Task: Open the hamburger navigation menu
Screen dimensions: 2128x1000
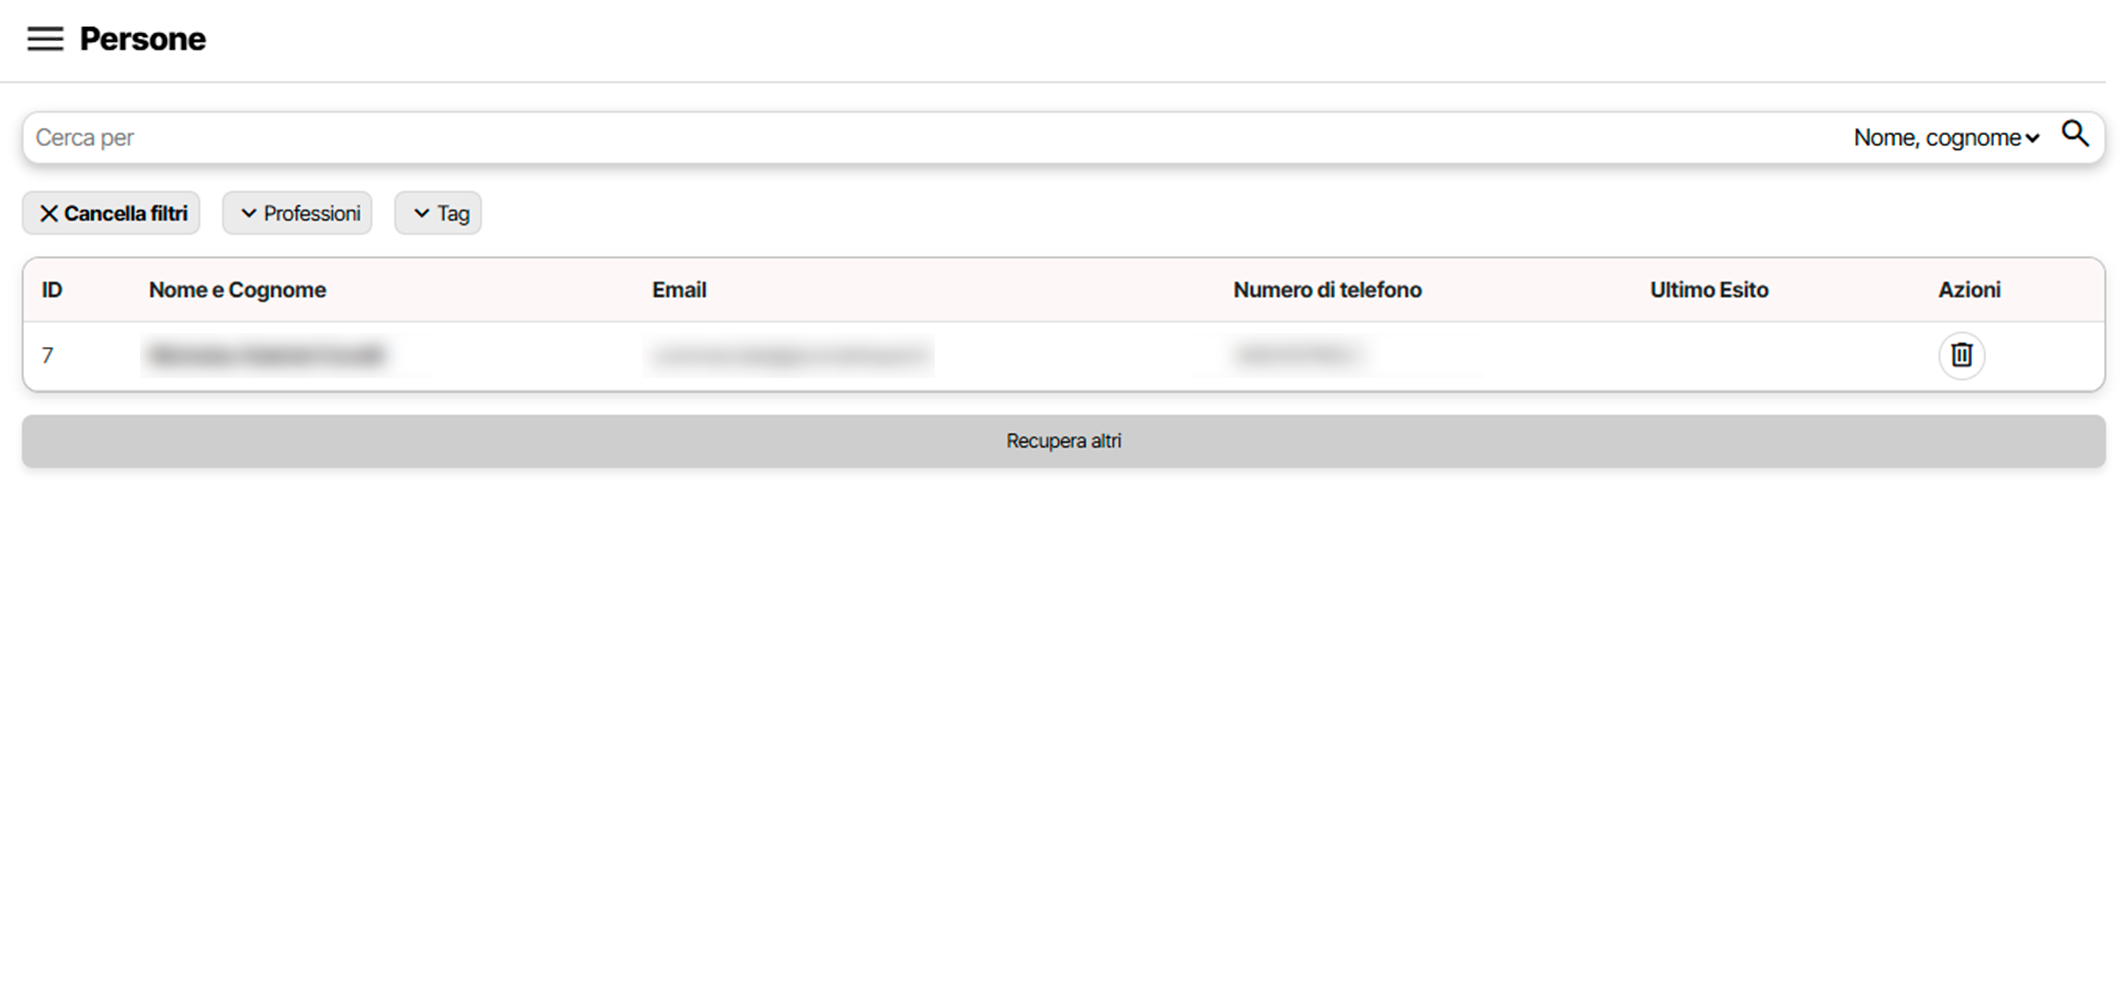Action: click(45, 39)
